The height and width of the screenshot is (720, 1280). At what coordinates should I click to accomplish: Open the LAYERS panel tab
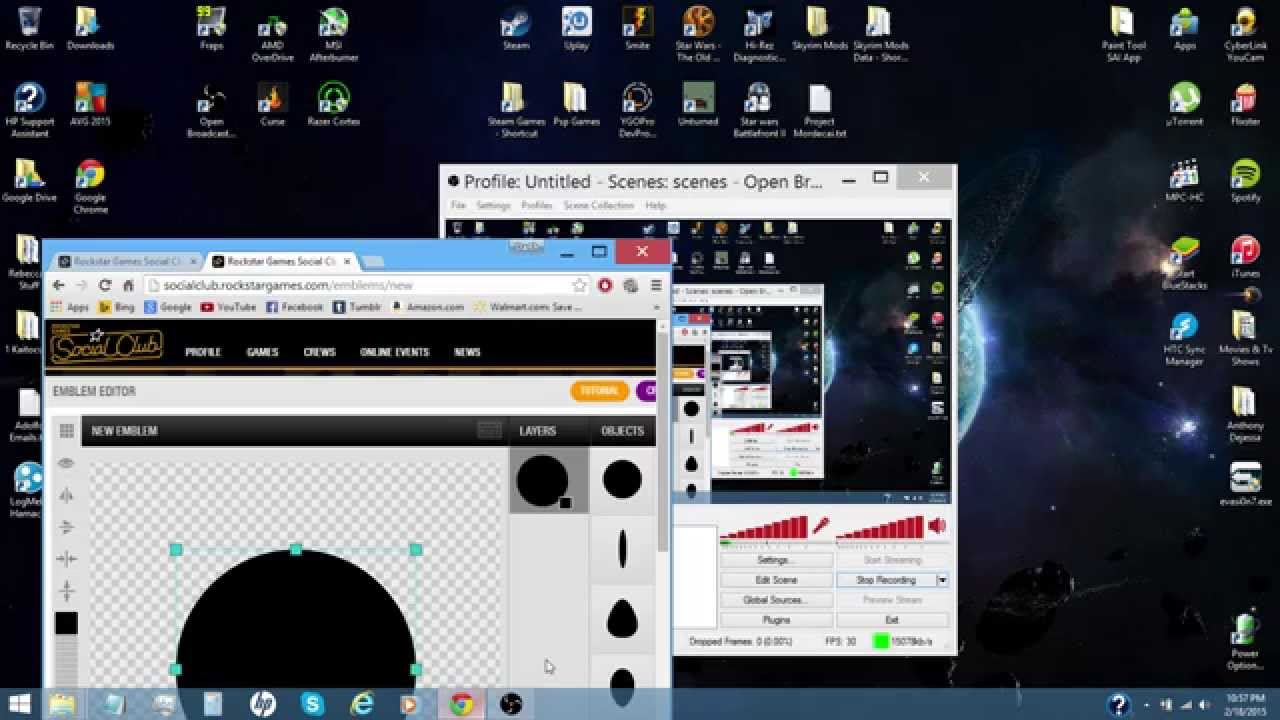pos(537,431)
